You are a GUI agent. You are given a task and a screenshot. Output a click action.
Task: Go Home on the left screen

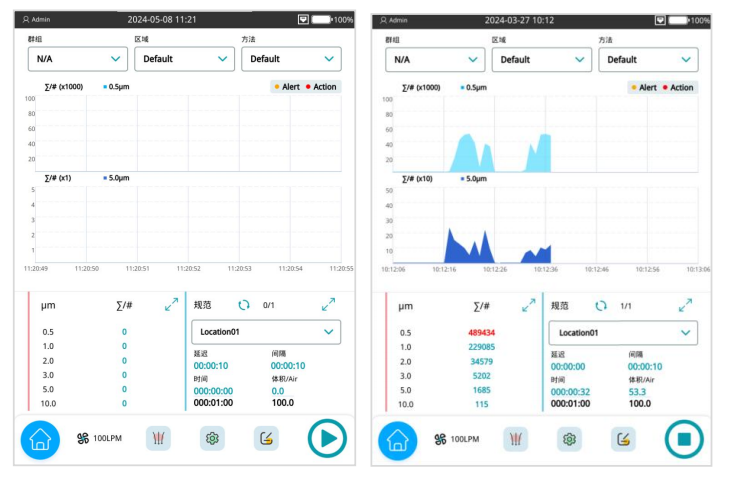point(39,439)
